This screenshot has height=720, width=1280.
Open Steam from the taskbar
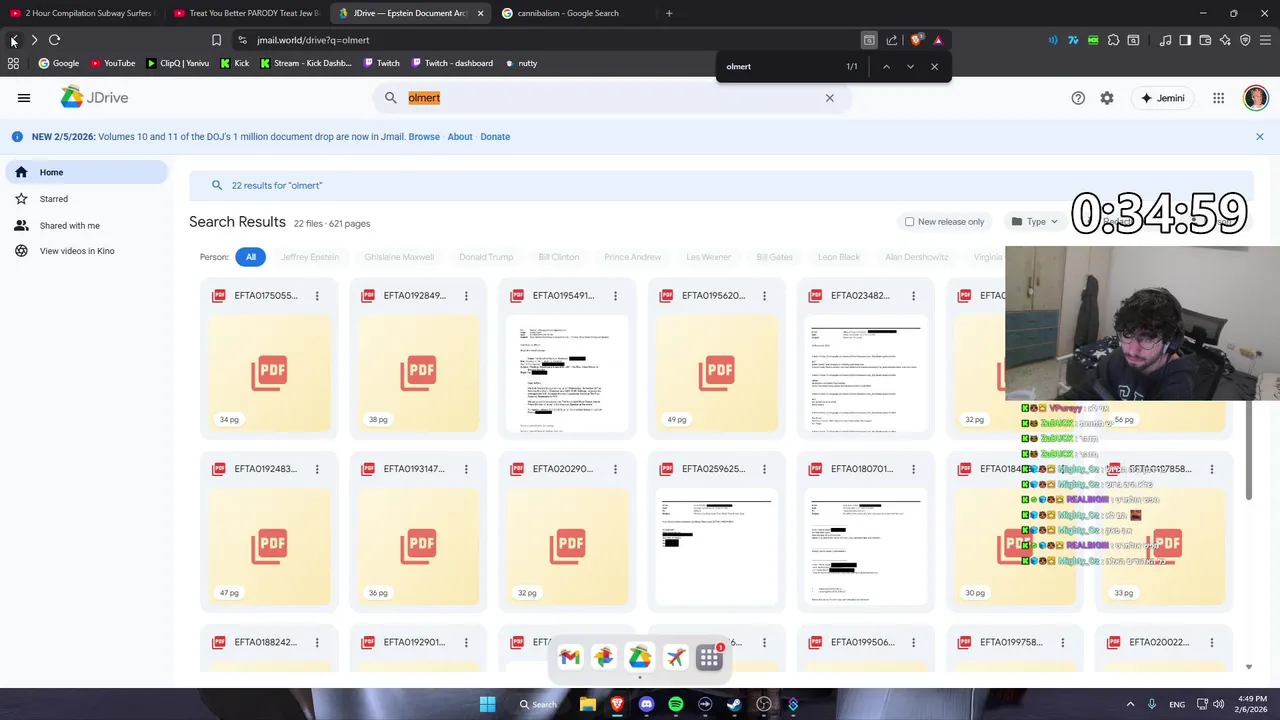click(x=734, y=704)
